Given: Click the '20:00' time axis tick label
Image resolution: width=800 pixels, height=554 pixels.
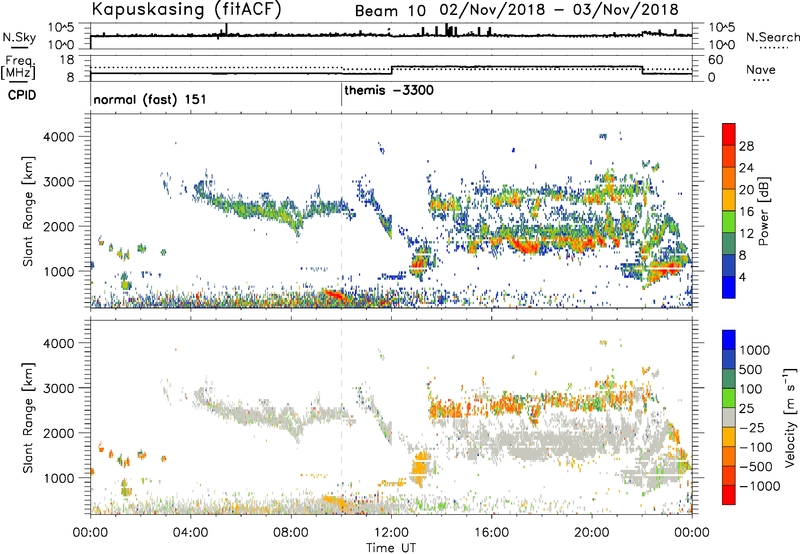Looking at the screenshot, I should click(x=592, y=532).
